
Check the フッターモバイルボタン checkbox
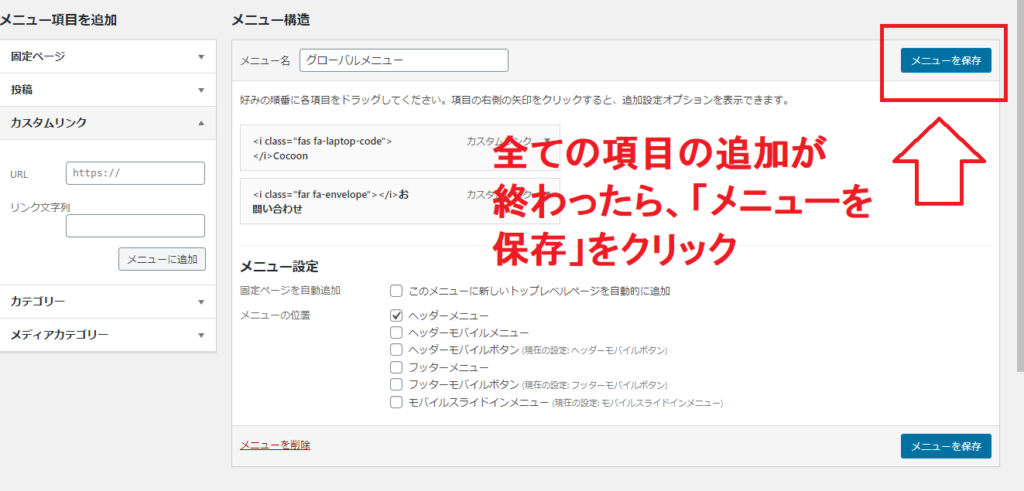pos(396,384)
